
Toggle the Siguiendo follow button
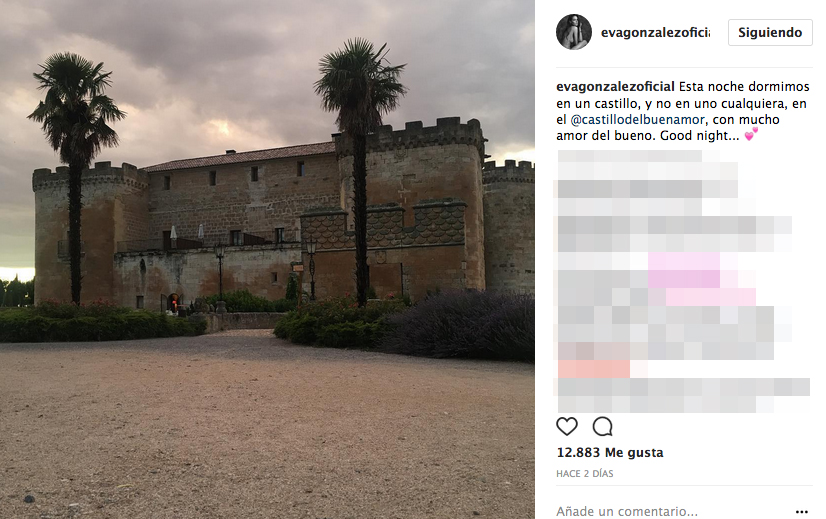(x=770, y=33)
